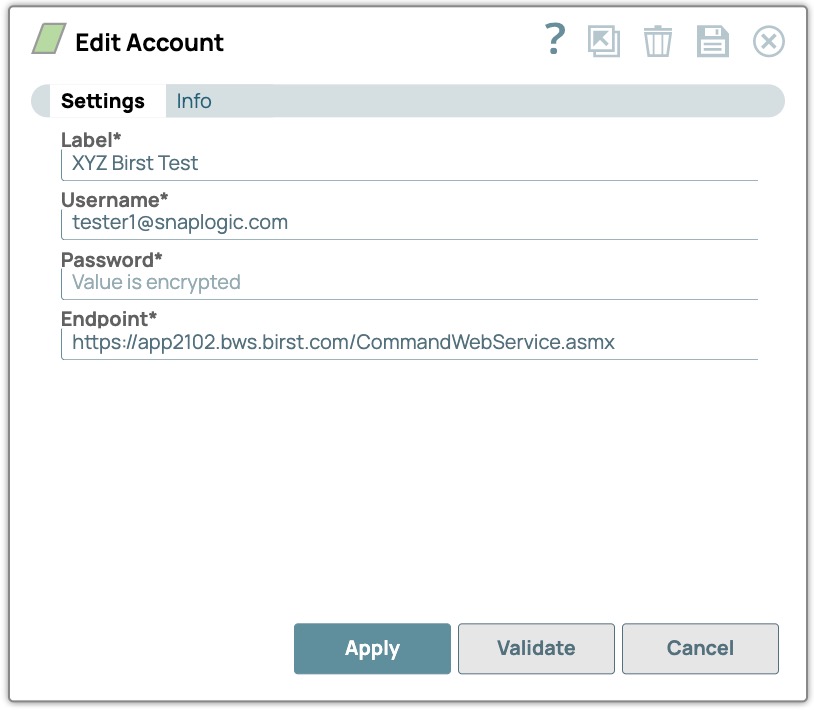This screenshot has width=814, height=710.
Task: Click the Edit Account dialog header
Action: 148,42
